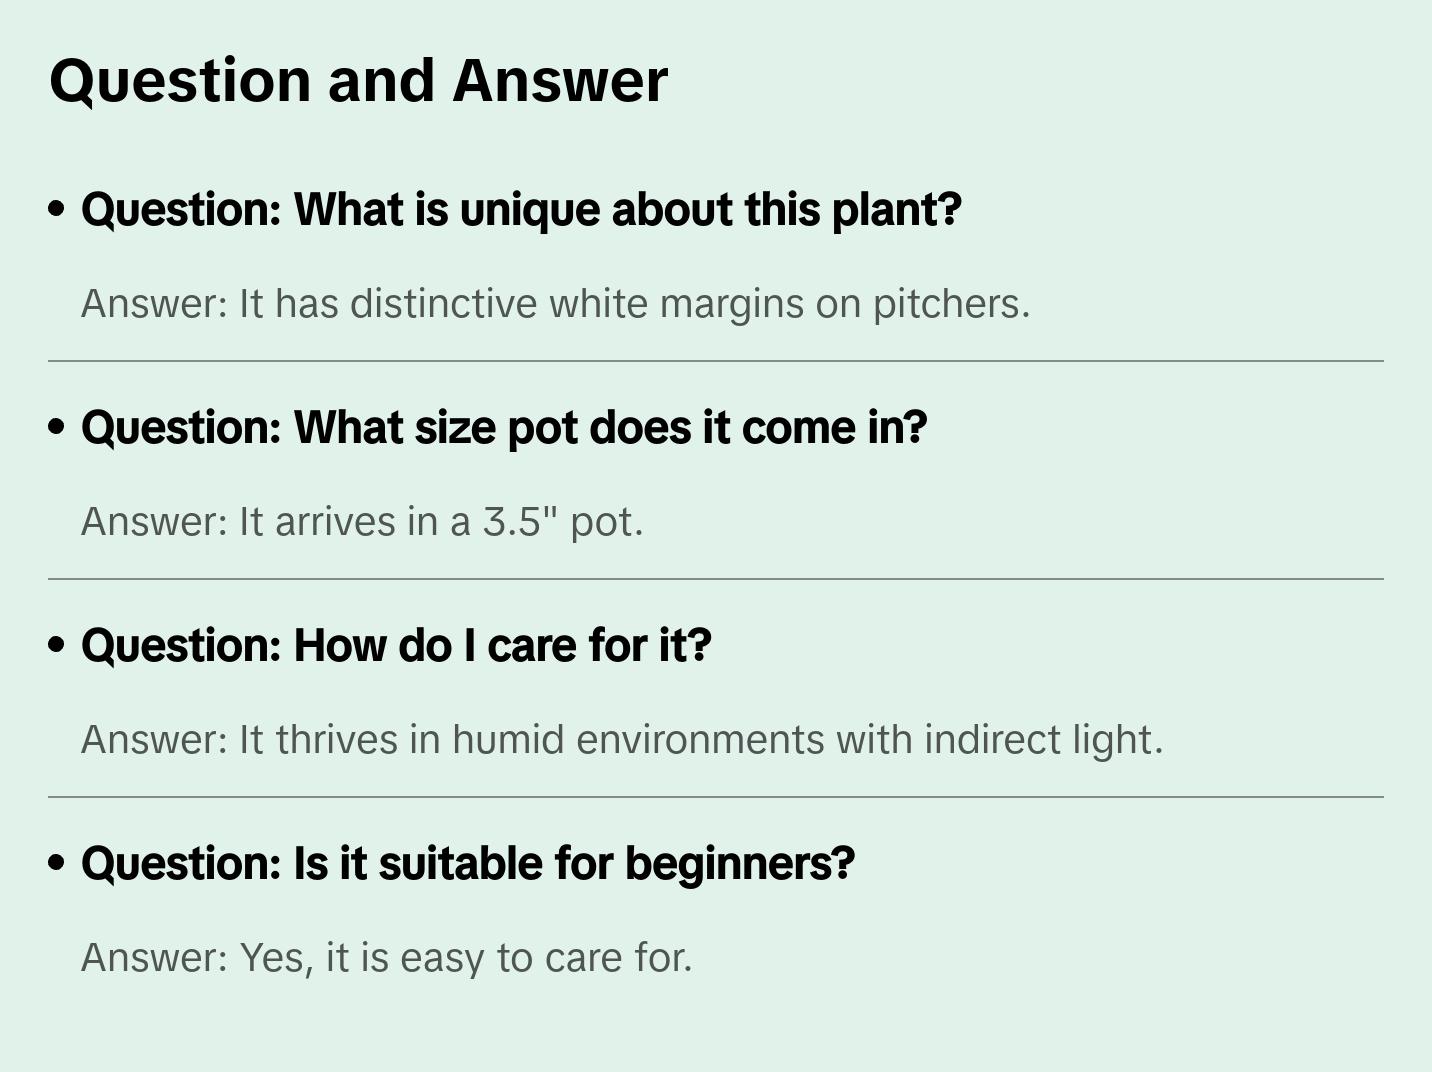Select the answer "Yes, it is easy to care for"
This screenshot has width=1432, height=1072.
[386, 958]
